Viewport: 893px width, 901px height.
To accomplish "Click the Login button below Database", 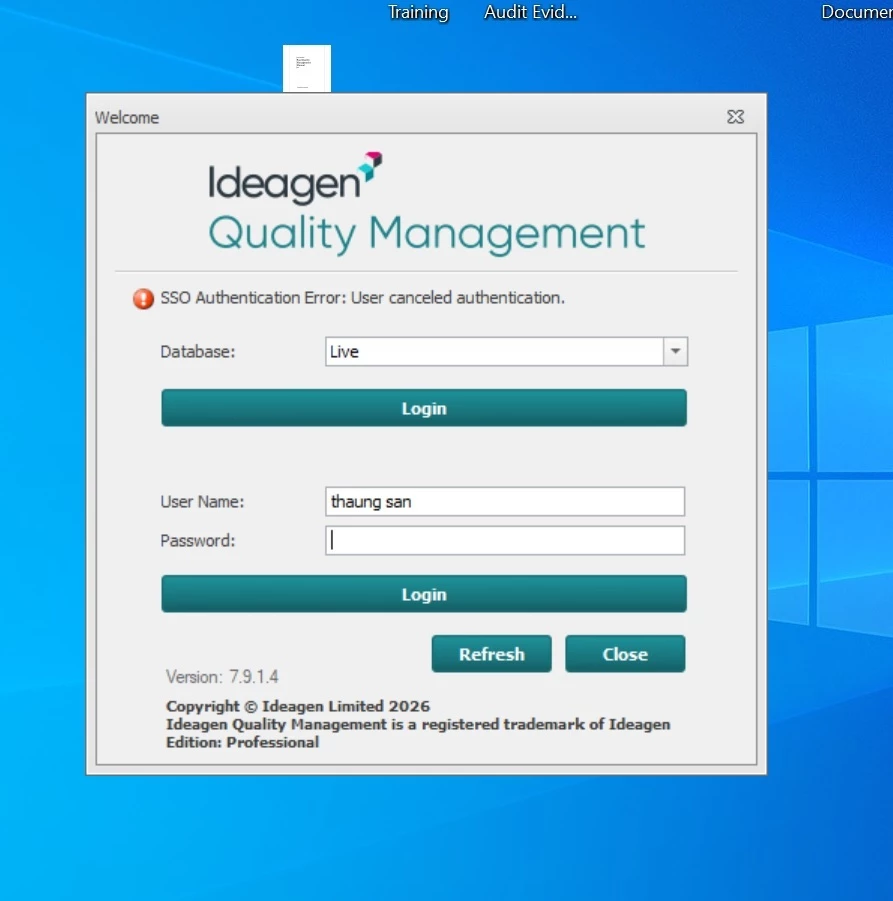I will [424, 408].
